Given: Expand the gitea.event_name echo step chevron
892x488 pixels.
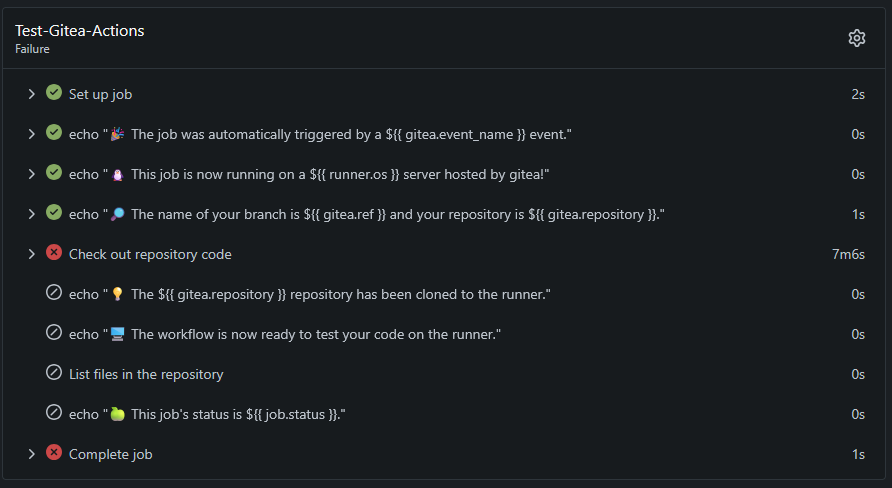Looking at the screenshot, I should coord(32,134).
